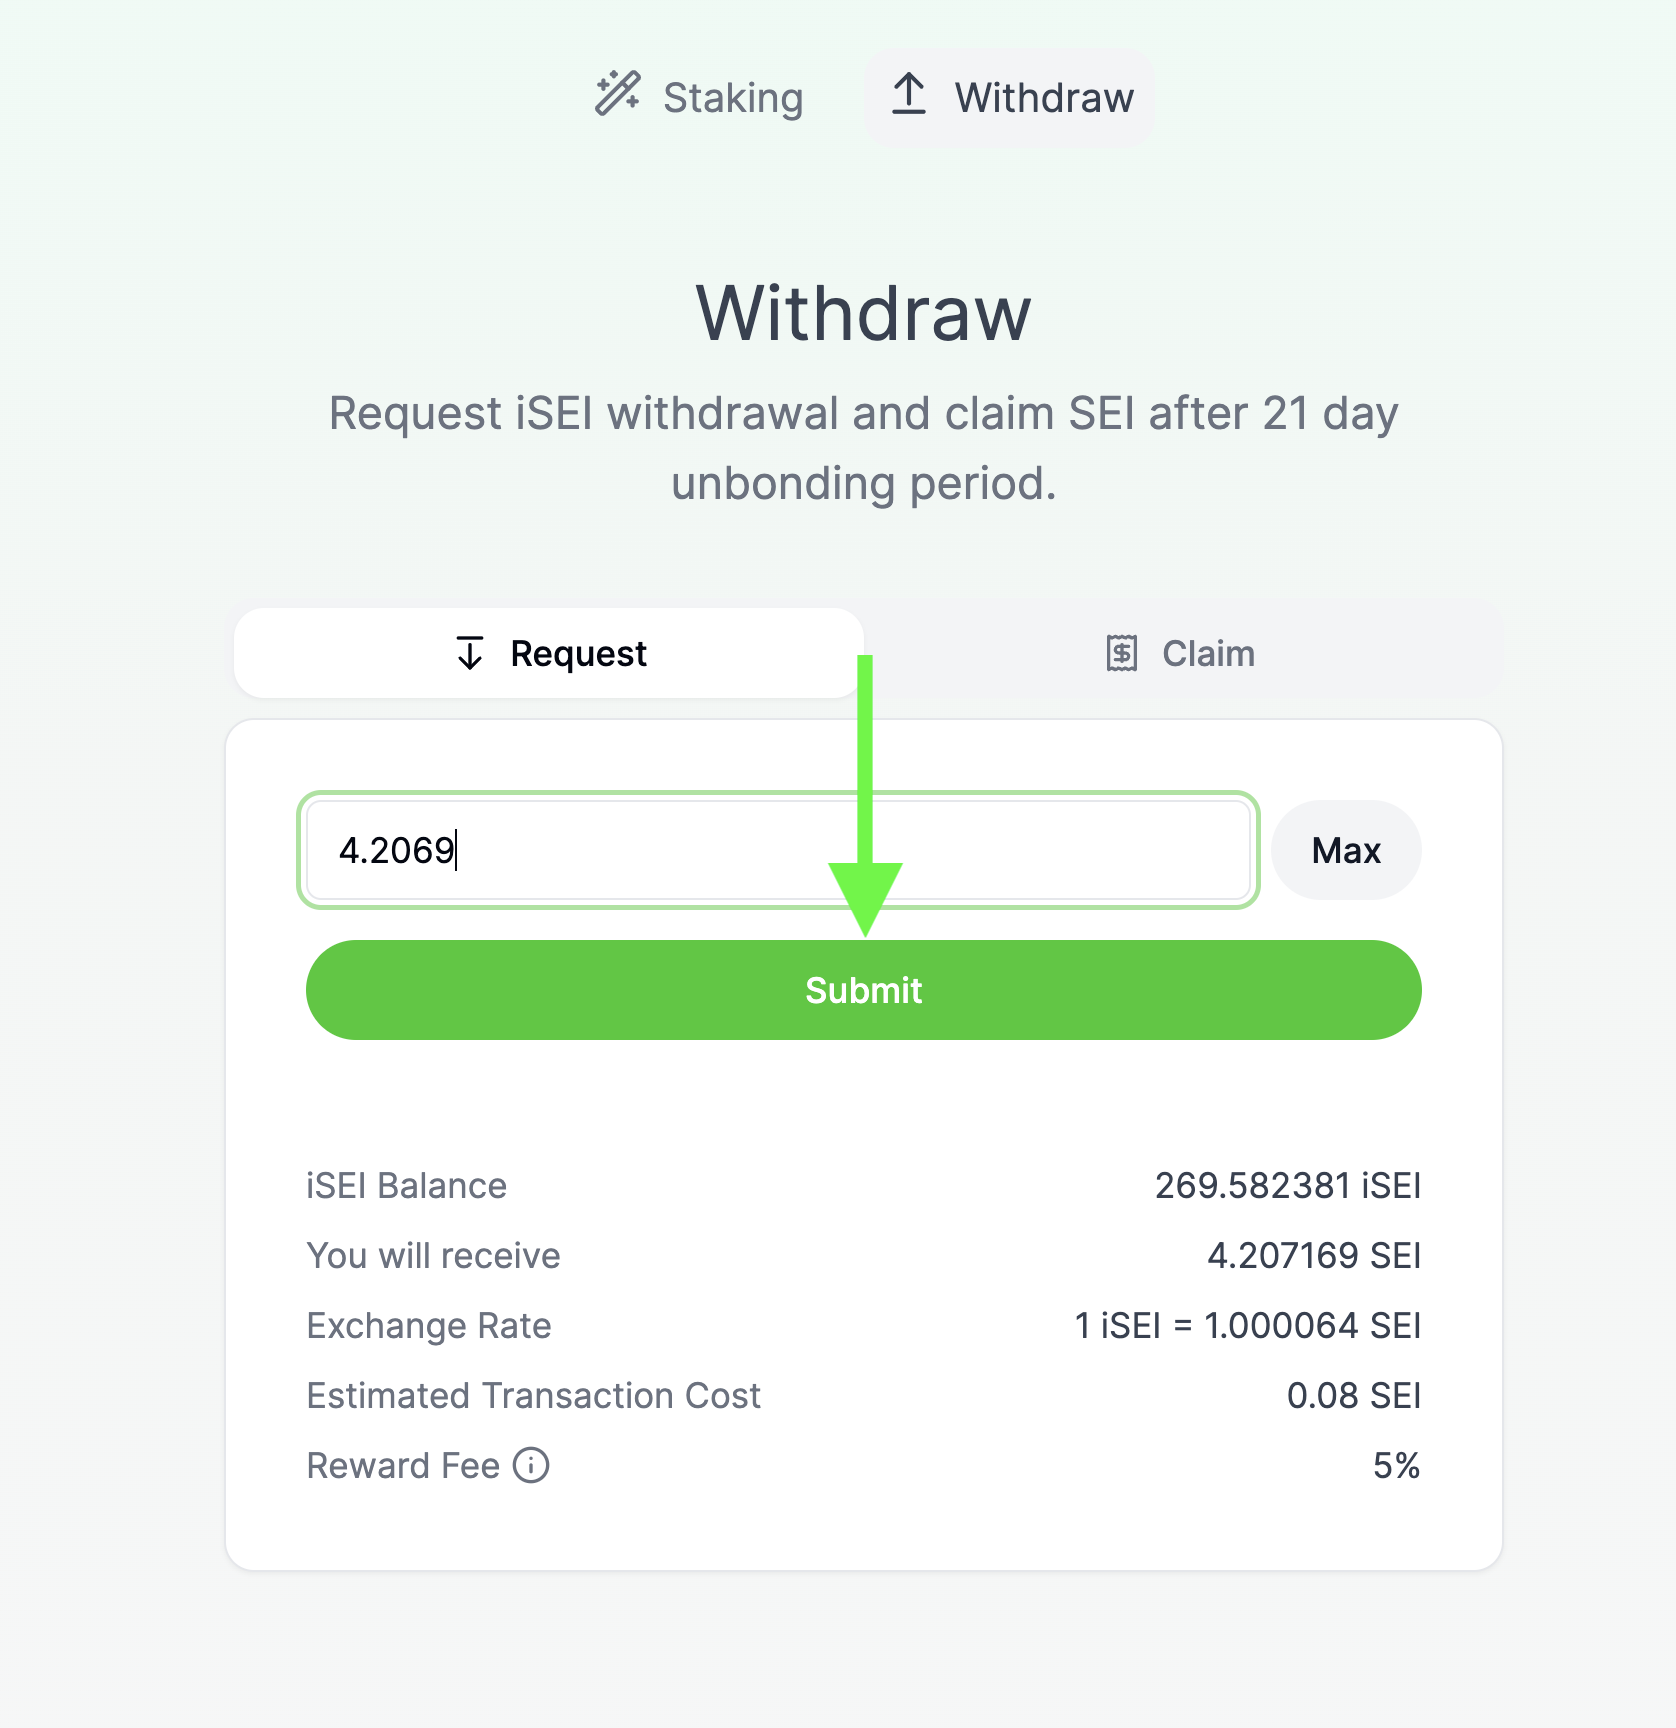The image size is (1676, 1728).
Task: Click the 0.08 SEI transaction cost value
Action: coord(1353,1395)
